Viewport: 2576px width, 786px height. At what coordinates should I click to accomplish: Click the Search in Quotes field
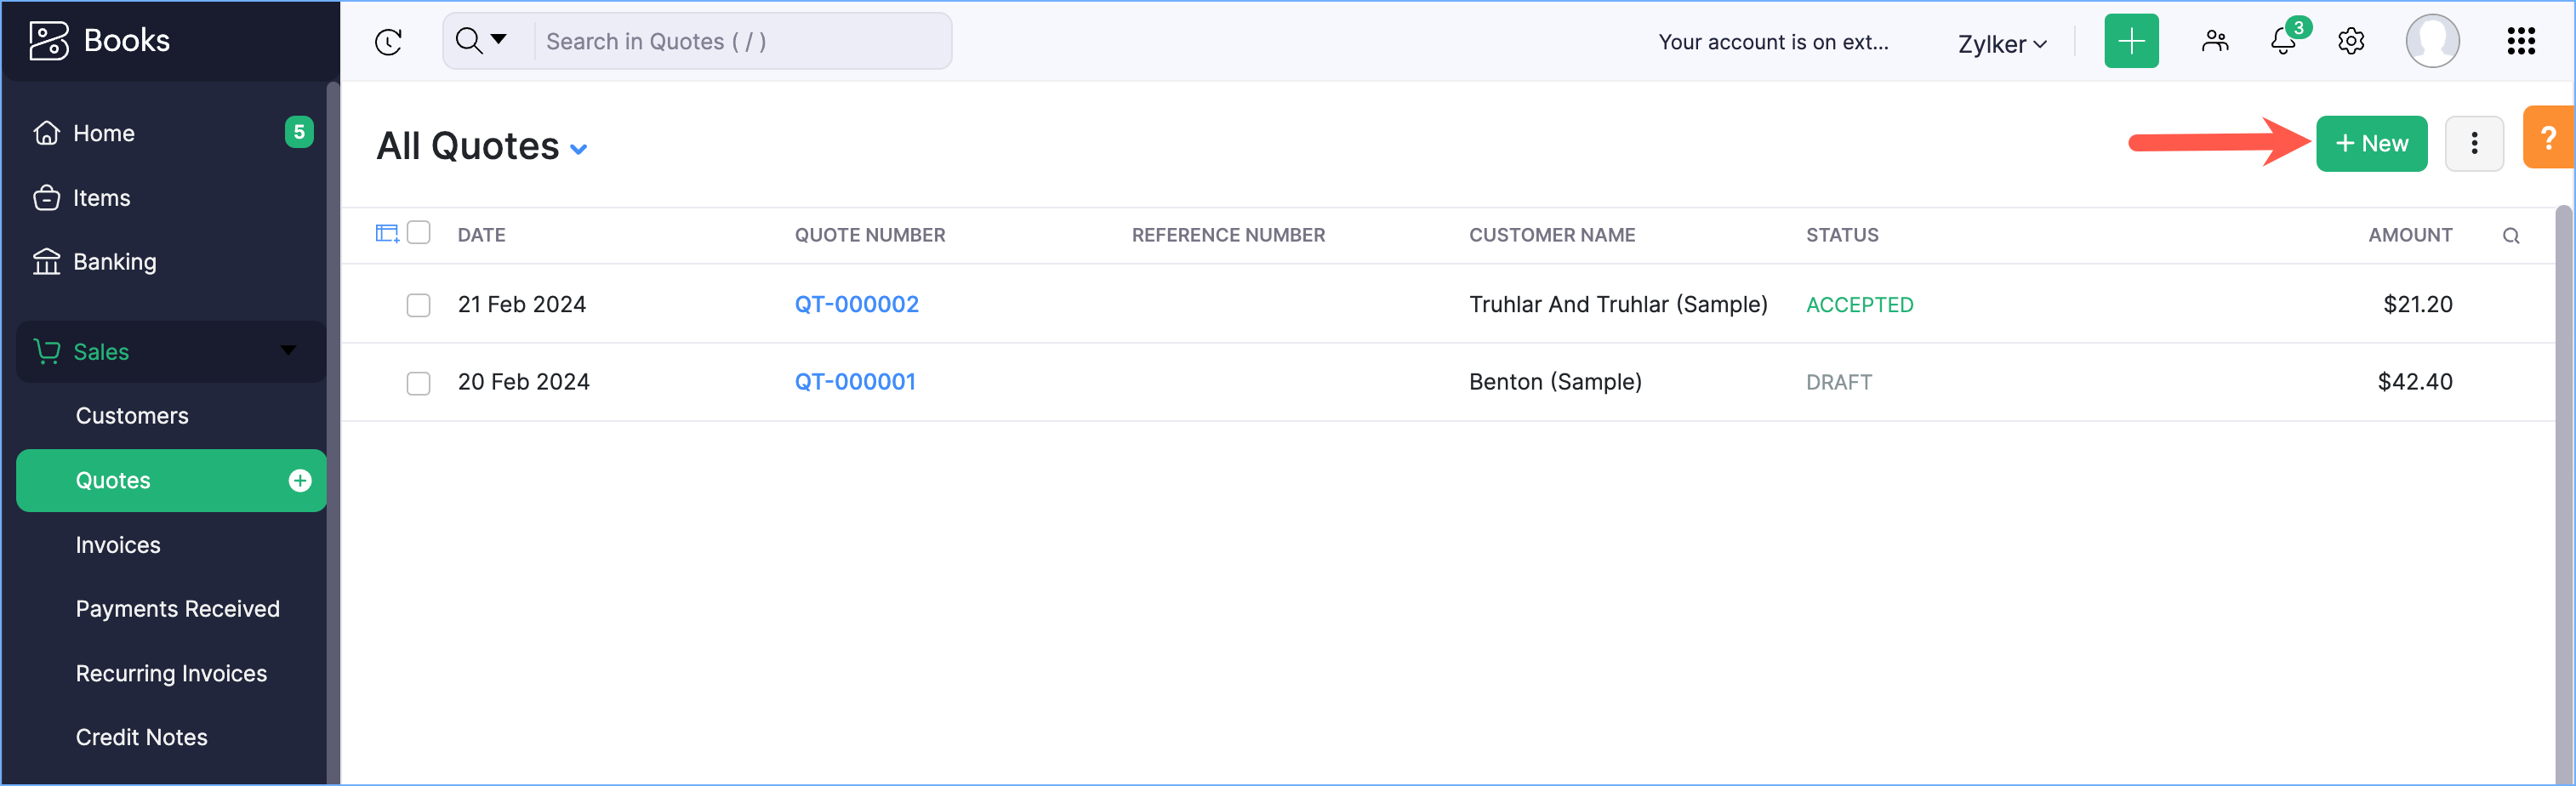click(740, 42)
